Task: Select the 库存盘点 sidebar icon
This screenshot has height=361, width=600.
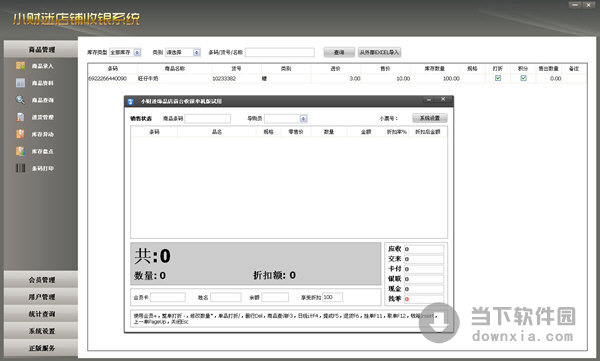Action: click(20, 151)
